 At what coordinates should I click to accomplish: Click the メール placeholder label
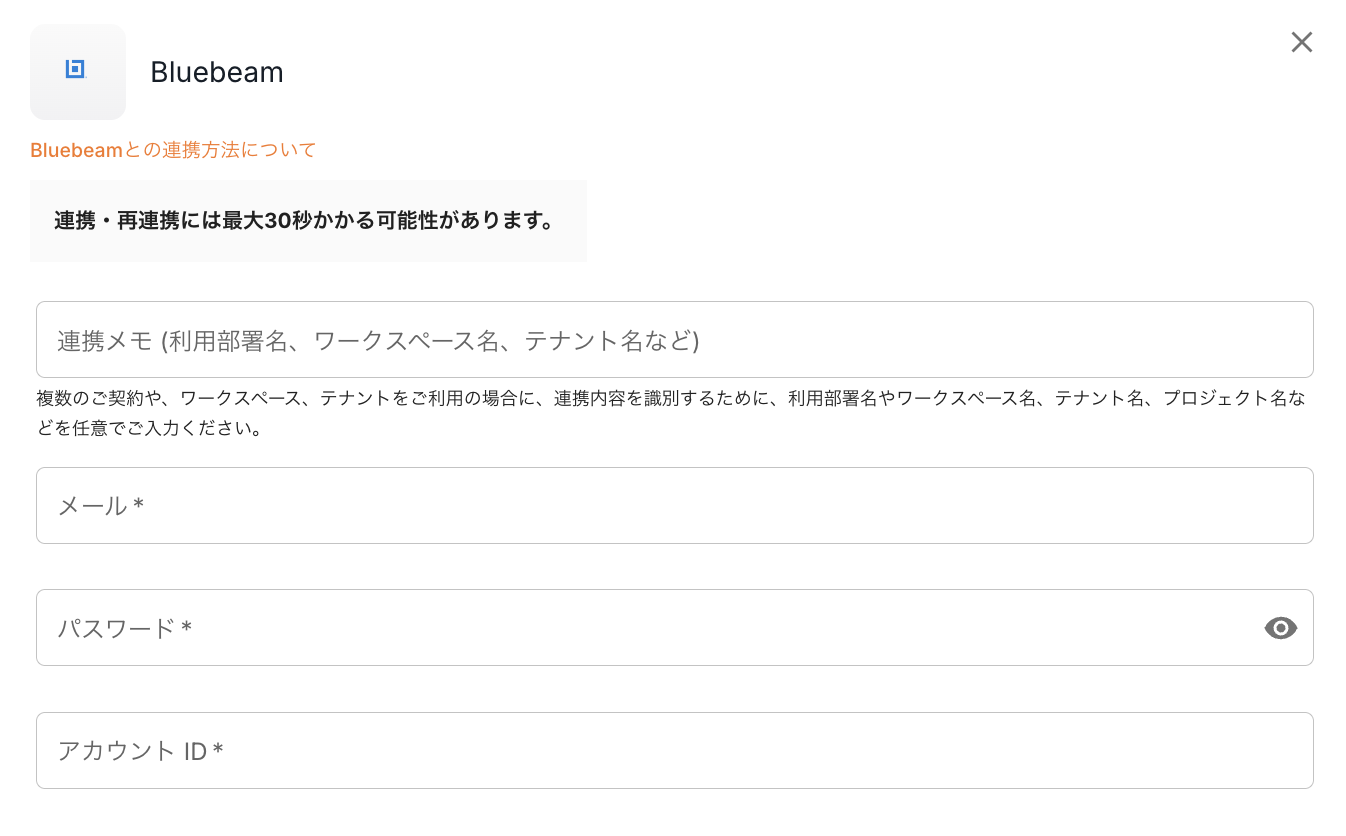click(x=93, y=506)
